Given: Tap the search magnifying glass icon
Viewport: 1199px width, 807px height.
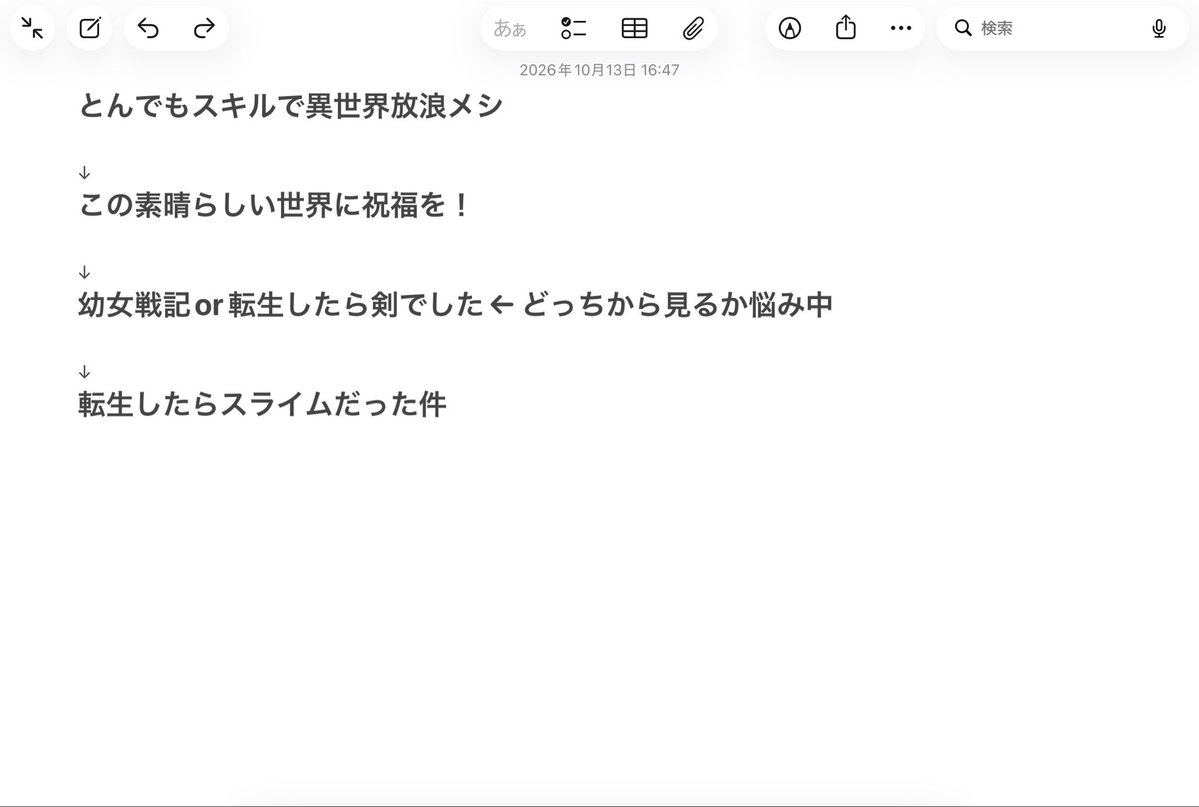Looking at the screenshot, I should 963,28.
